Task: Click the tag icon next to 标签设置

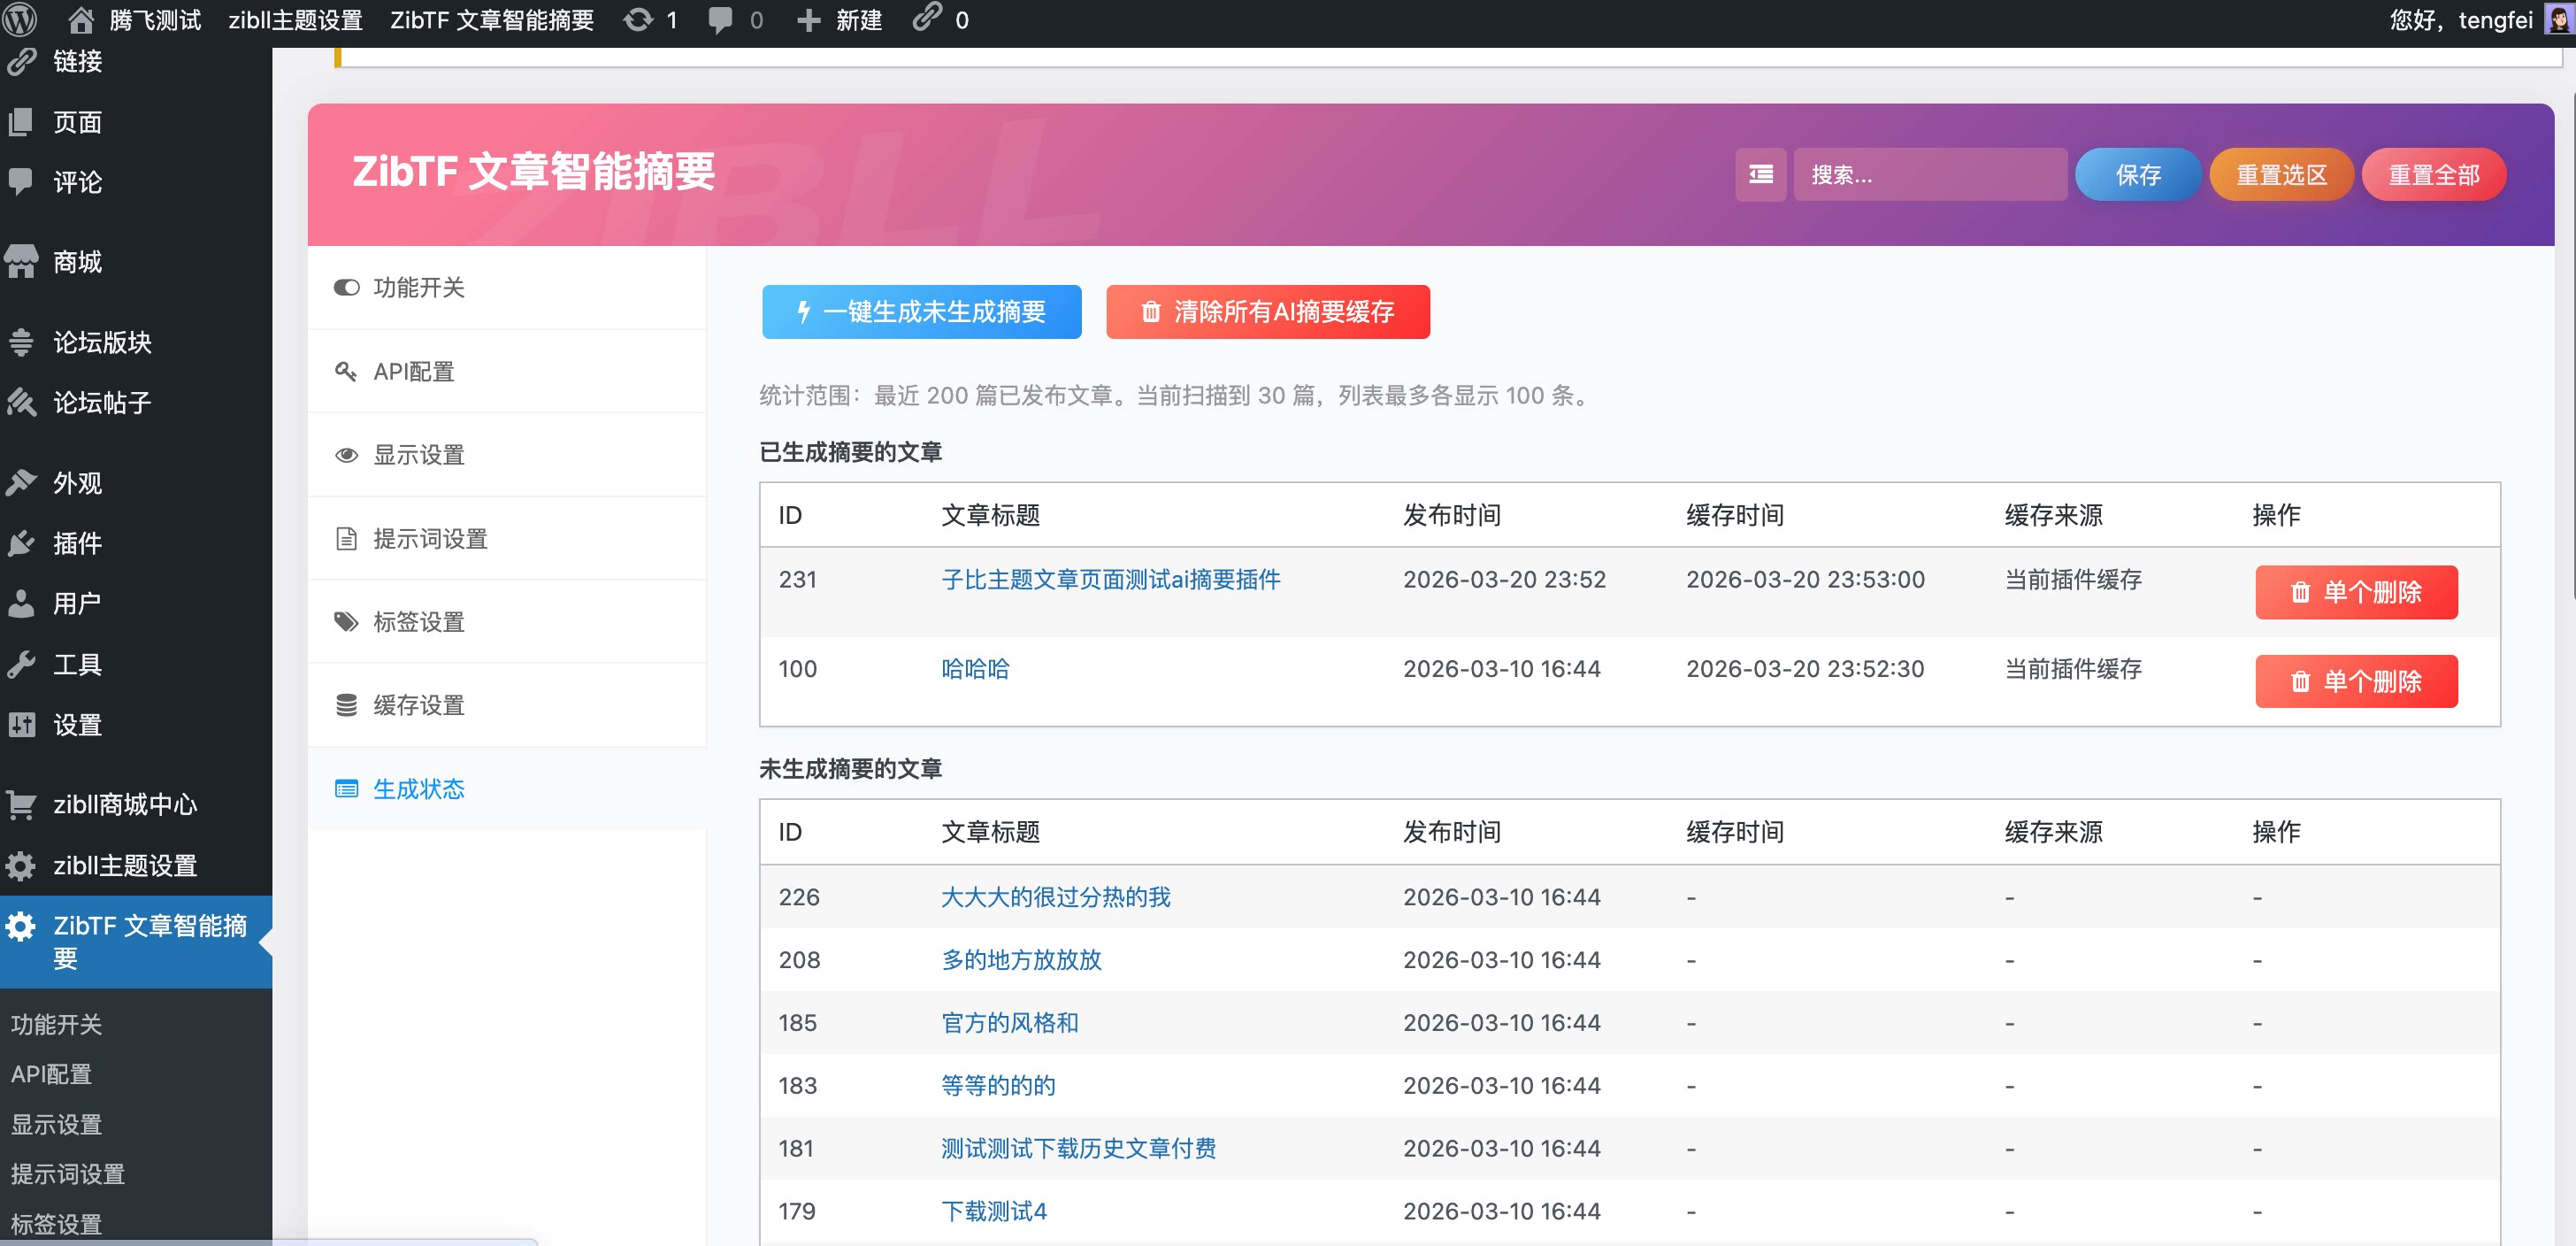Action: 346,621
